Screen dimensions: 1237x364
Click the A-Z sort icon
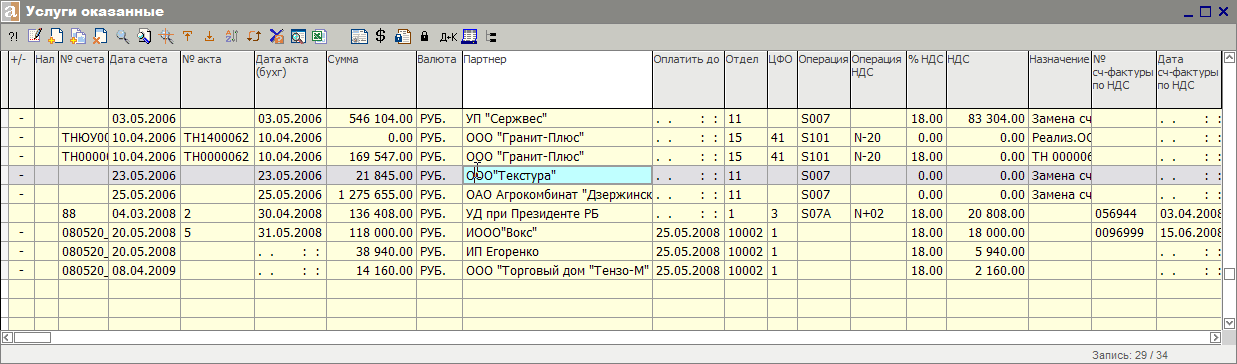231,36
